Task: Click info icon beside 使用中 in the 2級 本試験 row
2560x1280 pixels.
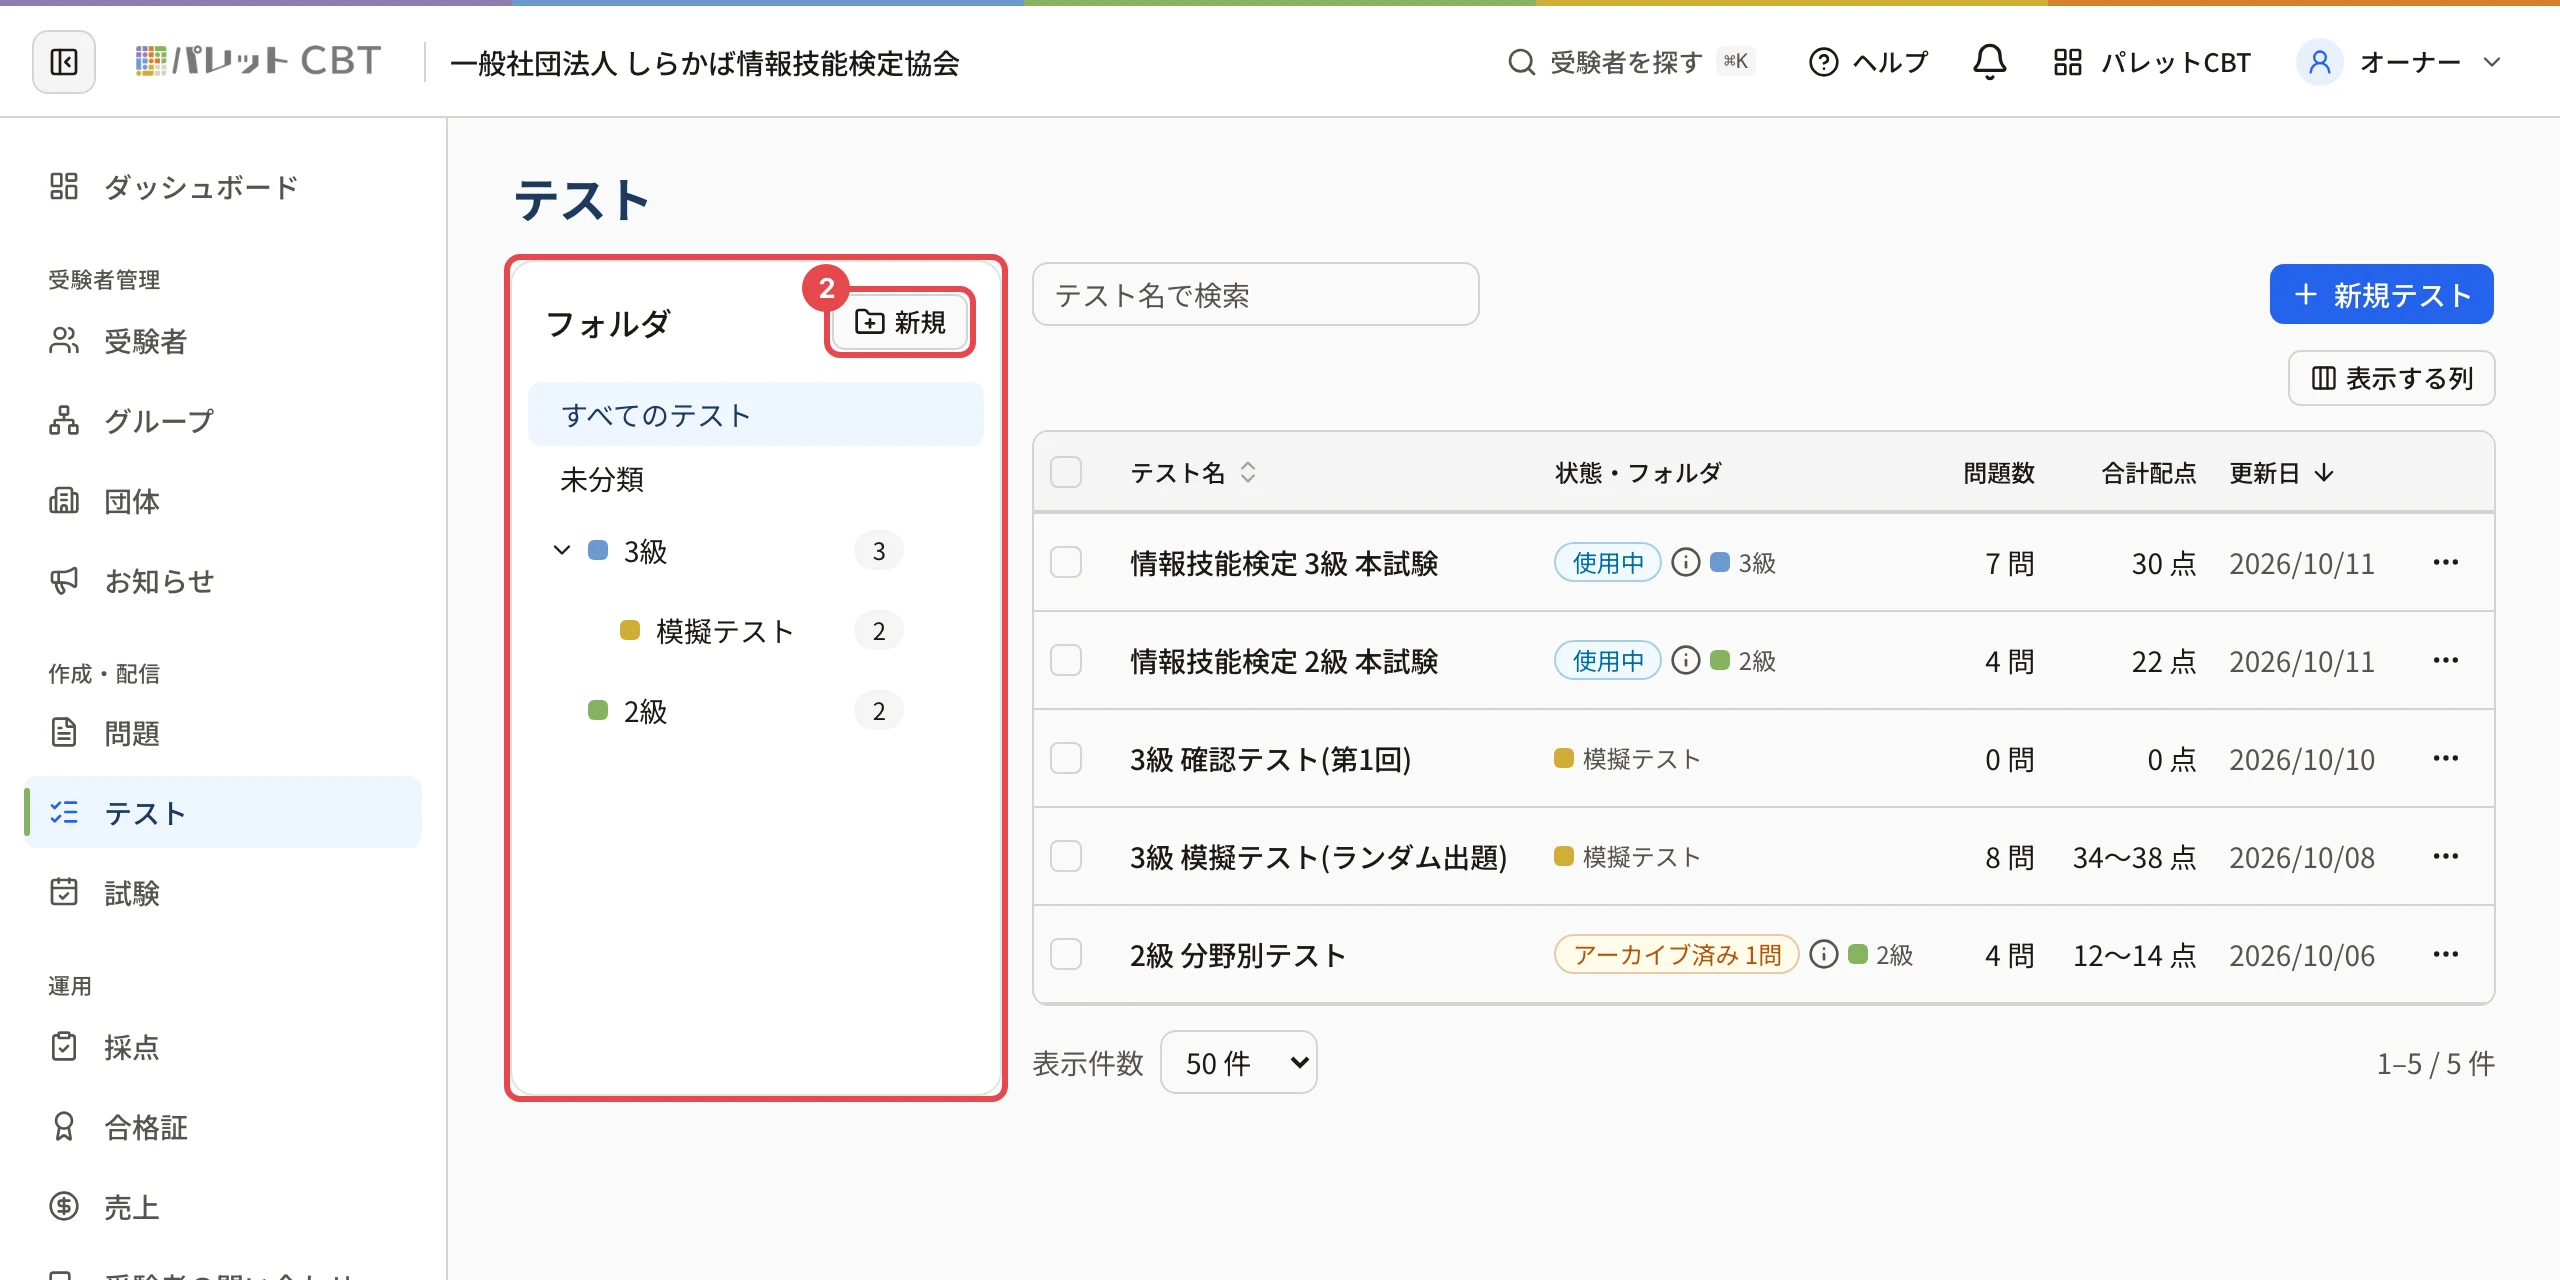Action: (x=1685, y=660)
